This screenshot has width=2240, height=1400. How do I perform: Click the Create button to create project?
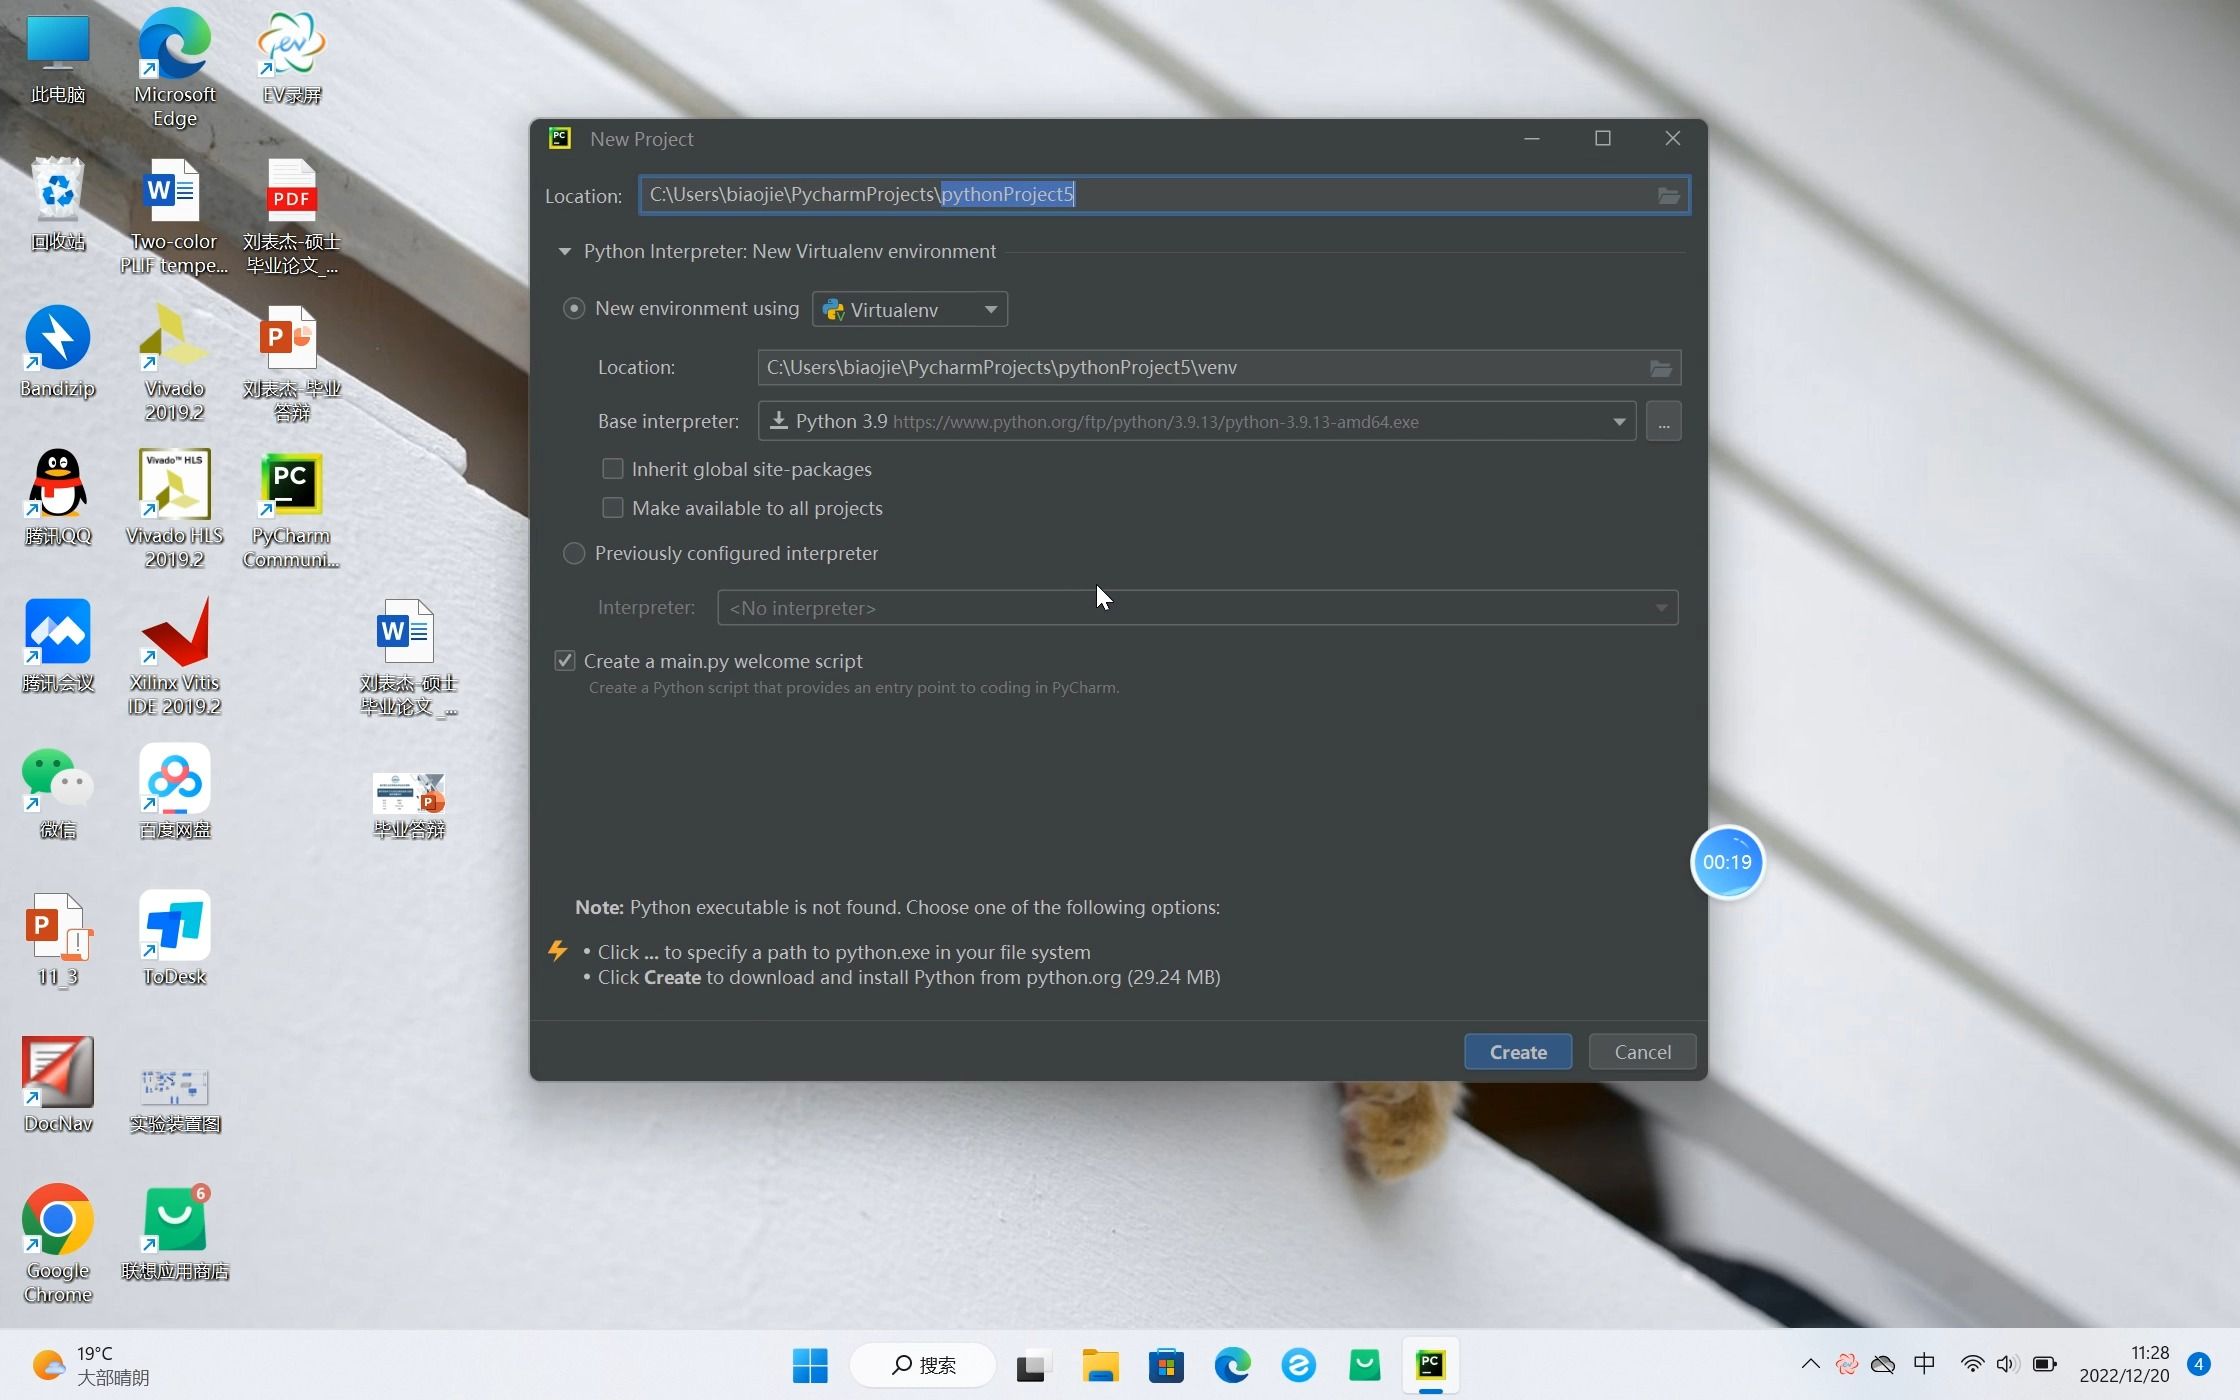[x=1516, y=1050]
